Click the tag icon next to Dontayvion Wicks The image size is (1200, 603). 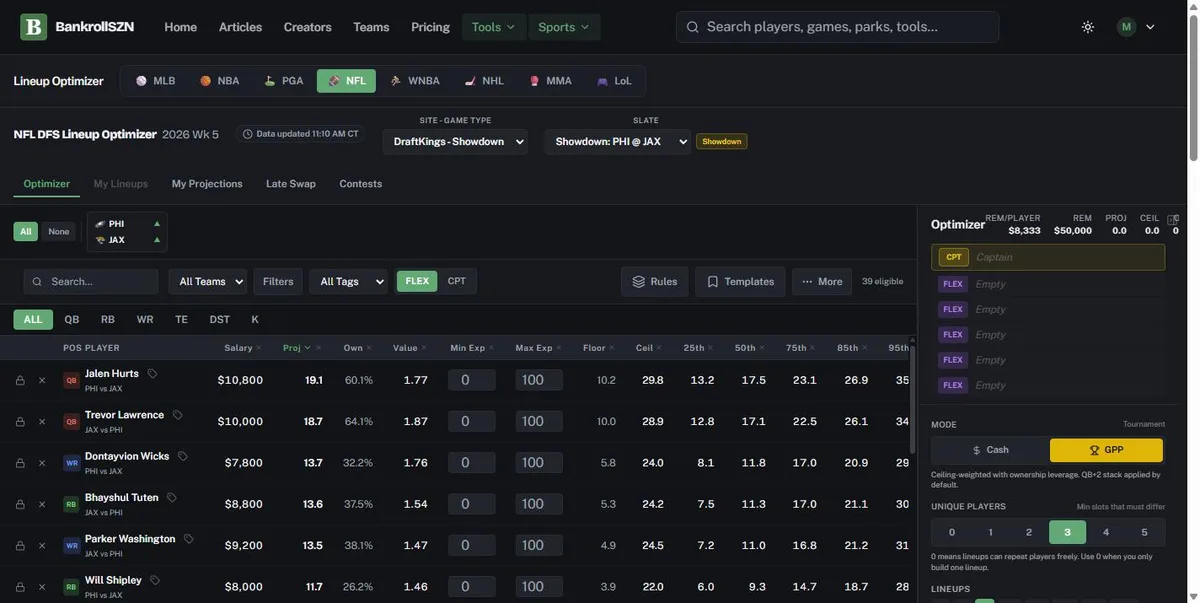pos(183,456)
